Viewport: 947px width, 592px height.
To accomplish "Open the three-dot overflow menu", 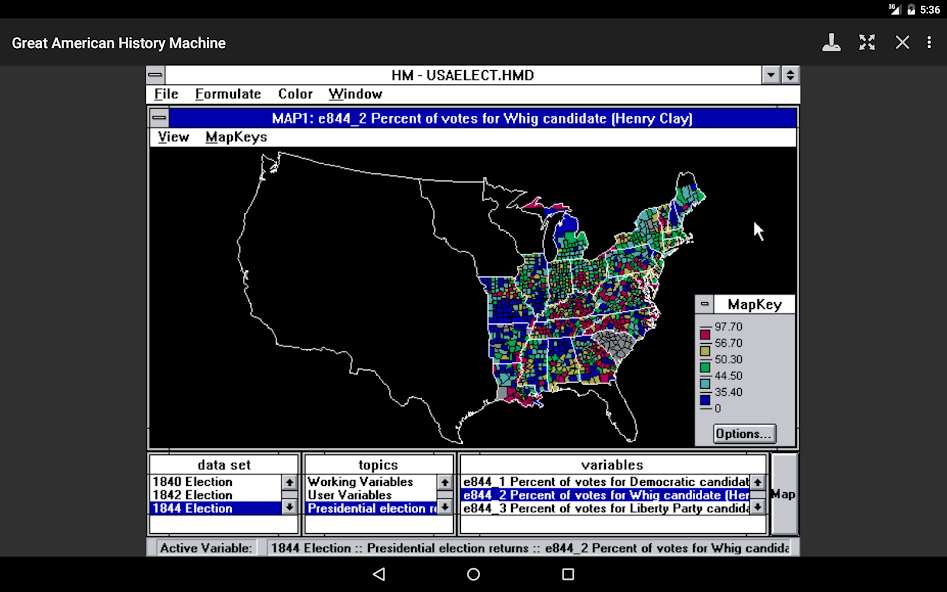I will pyautogui.click(x=930, y=43).
